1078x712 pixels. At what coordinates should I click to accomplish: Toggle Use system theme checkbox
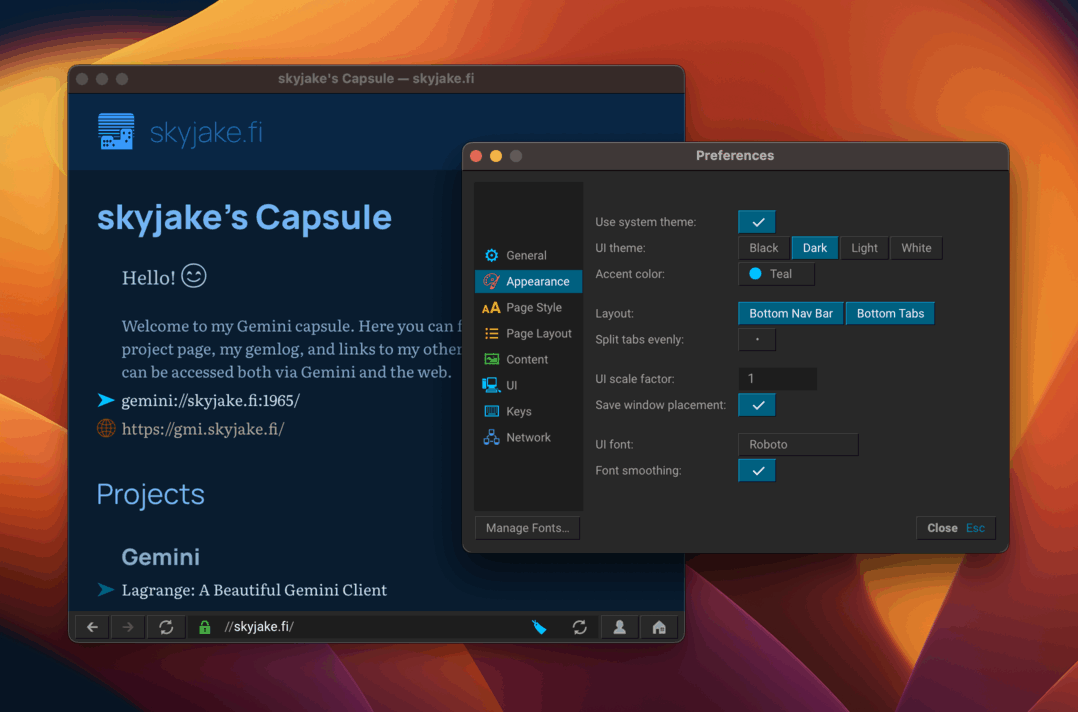(x=757, y=222)
